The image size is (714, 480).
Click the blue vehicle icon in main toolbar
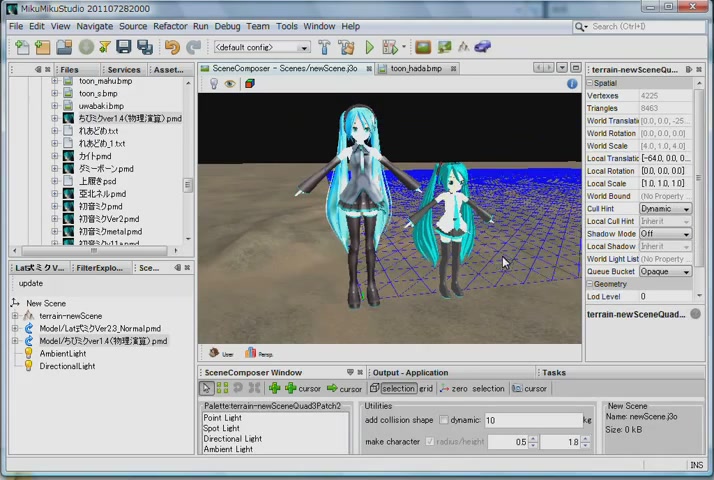point(483,46)
